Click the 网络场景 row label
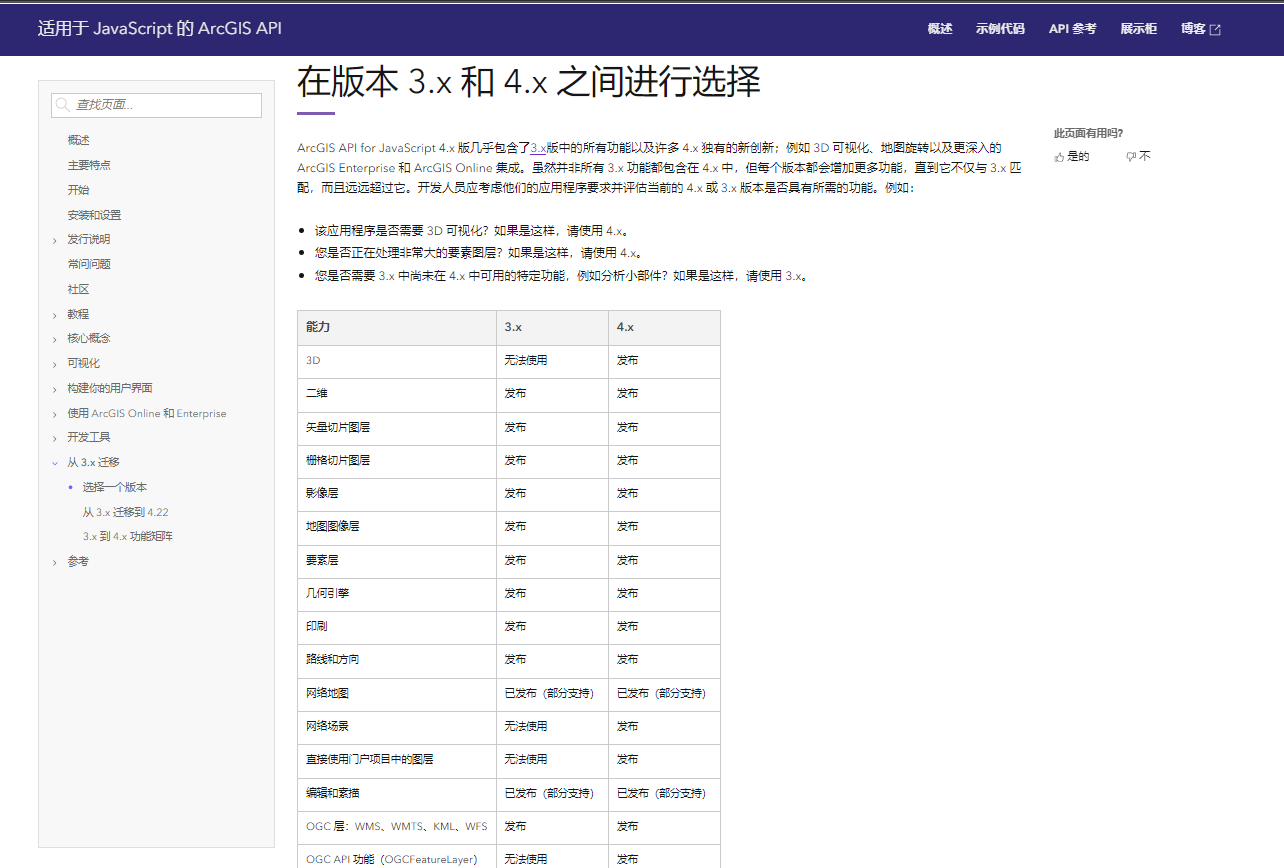 [x=328, y=726]
